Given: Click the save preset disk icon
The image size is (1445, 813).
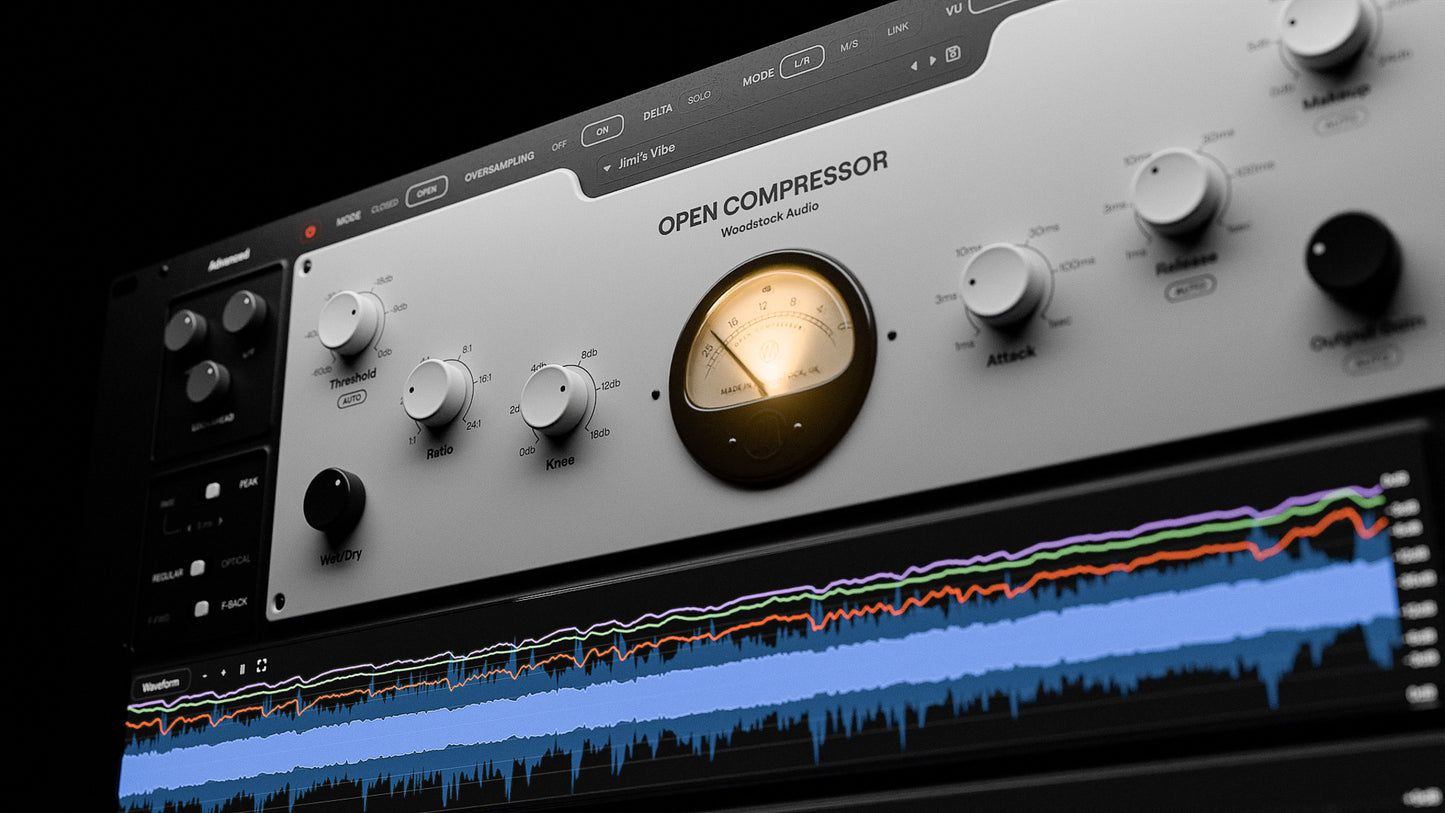Looking at the screenshot, I should coord(953,53).
